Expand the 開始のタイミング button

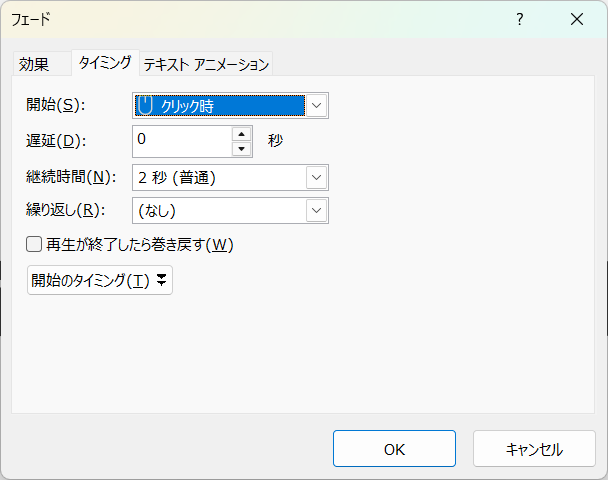[100, 280]
